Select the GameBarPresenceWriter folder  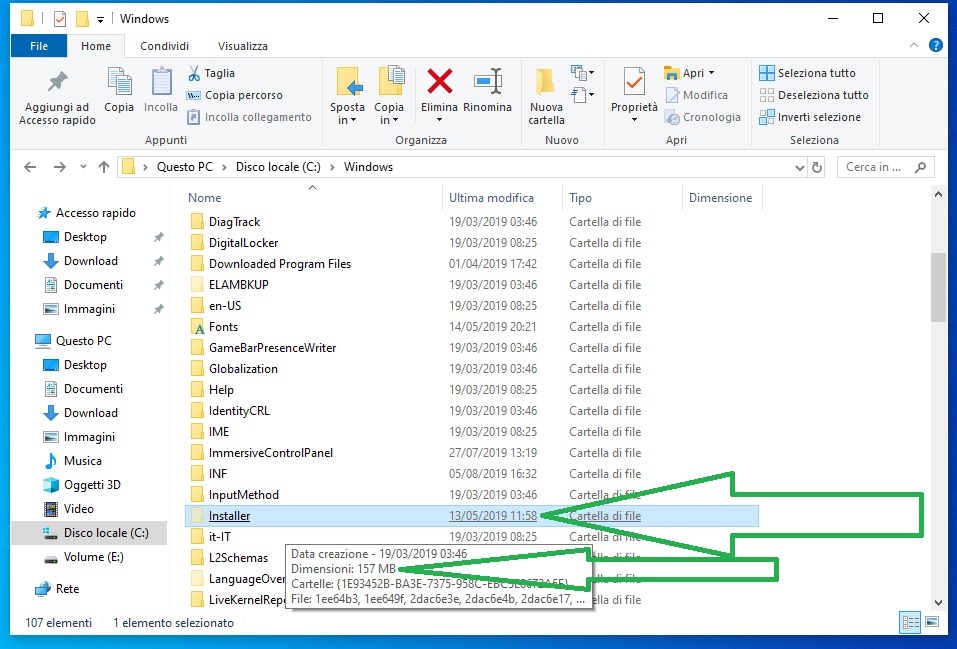272,348
